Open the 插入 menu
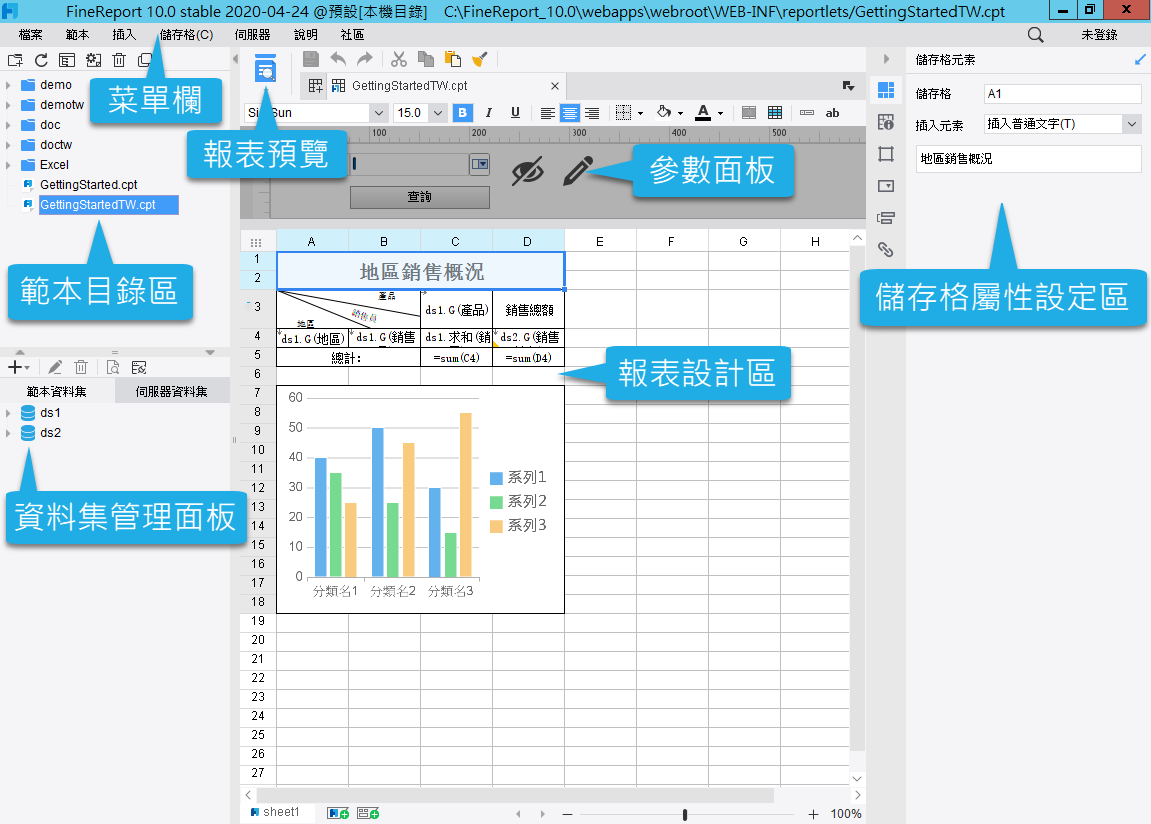 [x=124, y=35]
